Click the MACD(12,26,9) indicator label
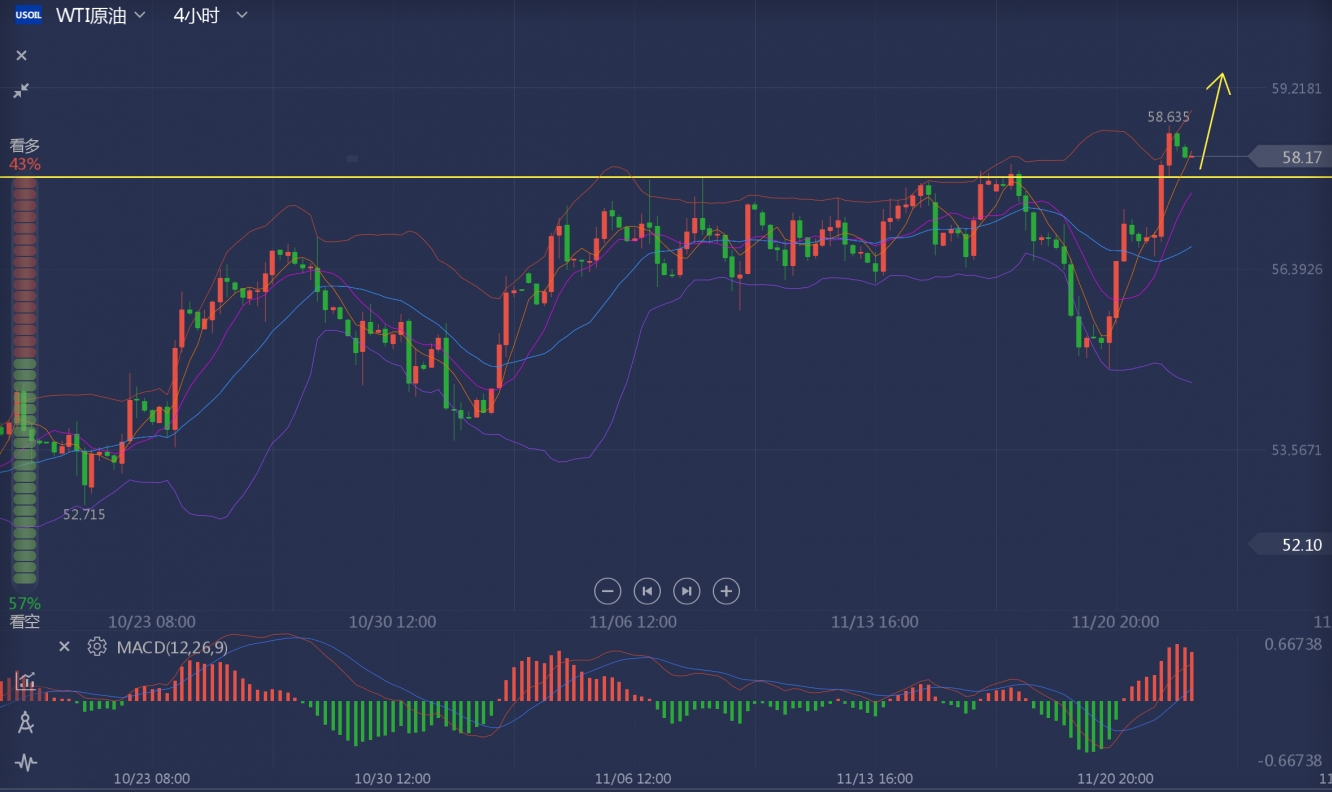 172,647
